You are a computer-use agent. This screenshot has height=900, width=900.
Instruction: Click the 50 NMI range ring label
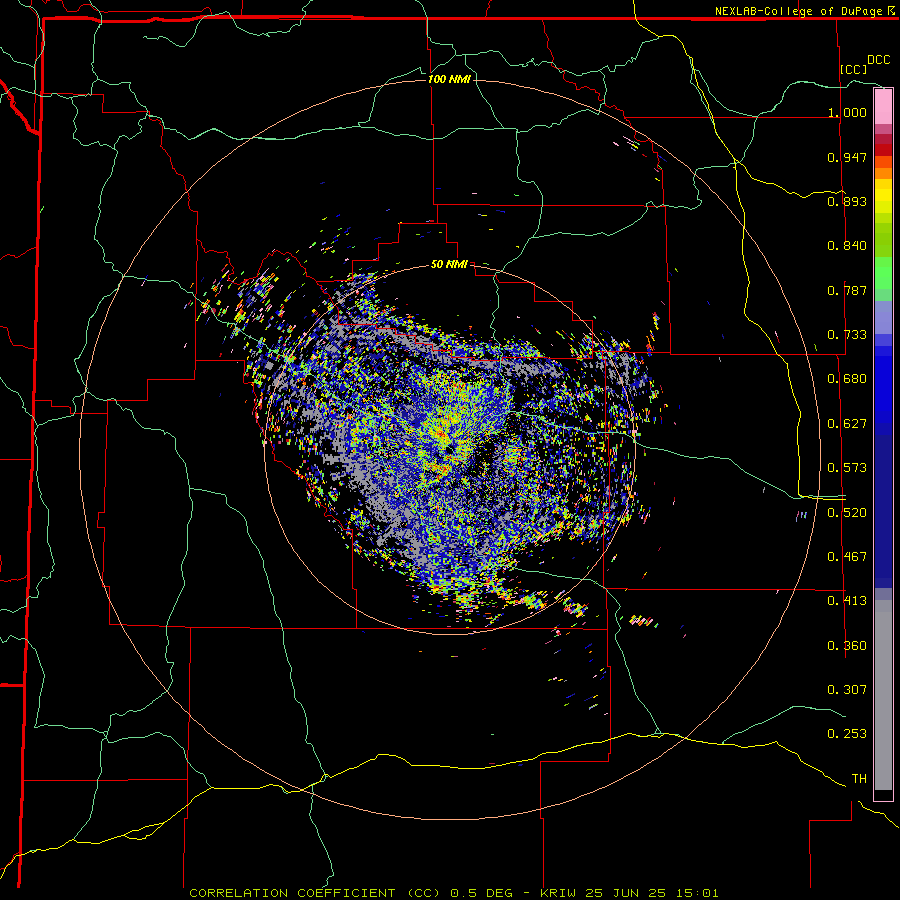[x=449, y=264]
